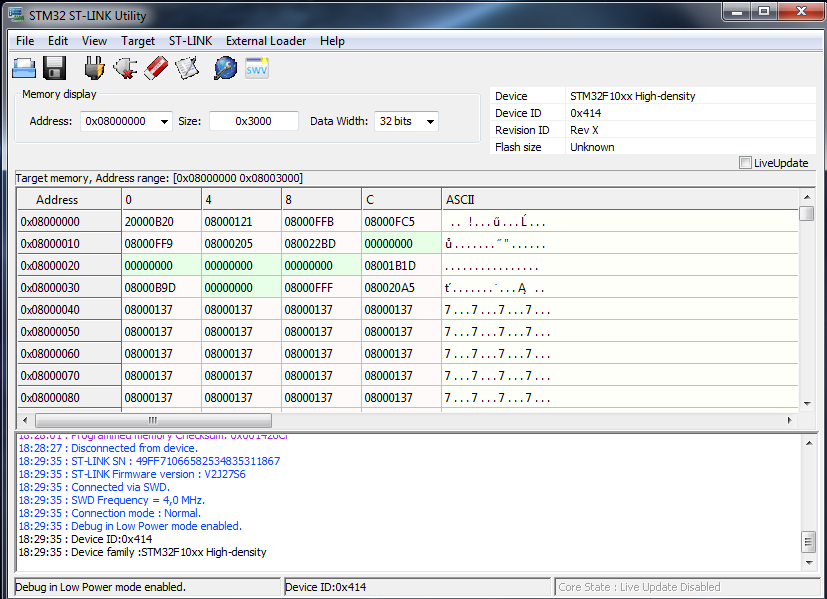Click the "4" offset column header
Screen dimensions: 827x599
(242, 200)
